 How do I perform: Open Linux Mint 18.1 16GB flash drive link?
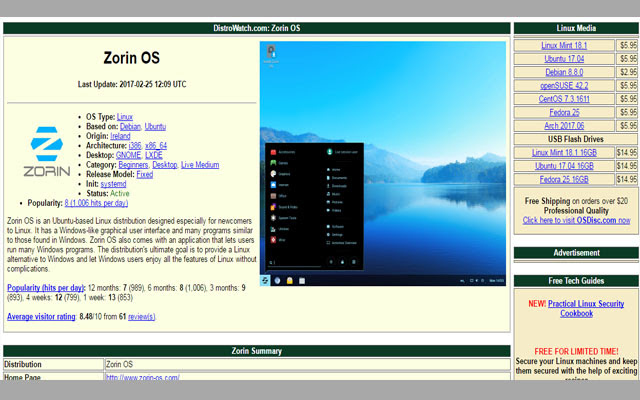click(564, 153)
